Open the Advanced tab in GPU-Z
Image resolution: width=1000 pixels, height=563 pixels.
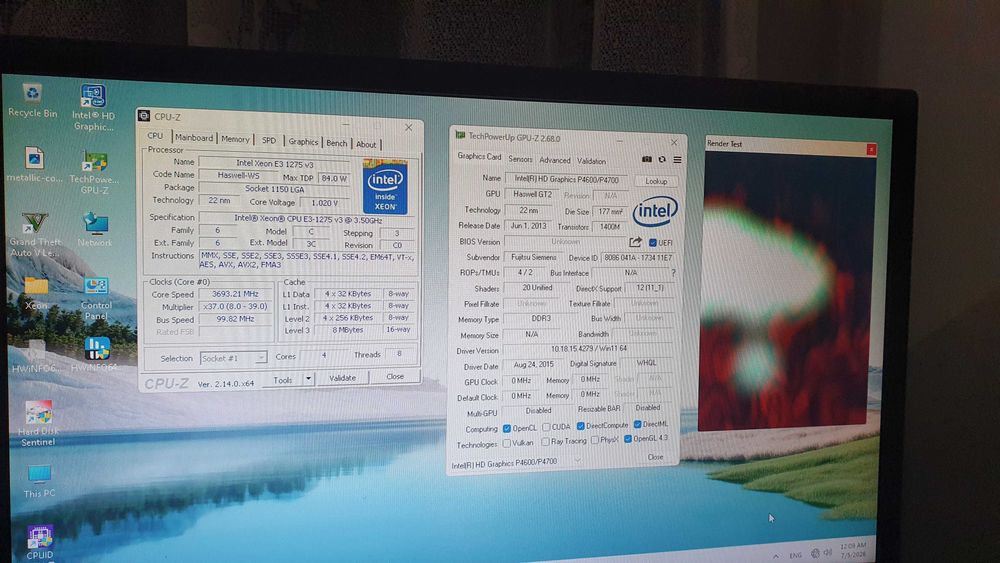pos(555,160)
